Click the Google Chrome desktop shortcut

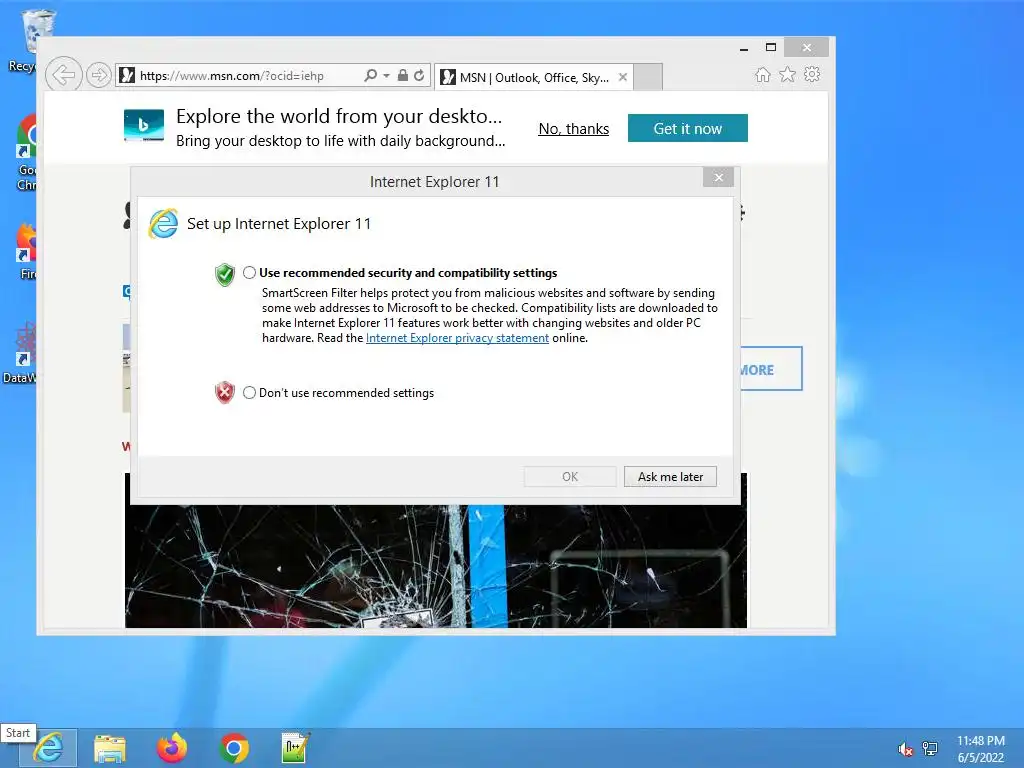(x=26, y=152)
